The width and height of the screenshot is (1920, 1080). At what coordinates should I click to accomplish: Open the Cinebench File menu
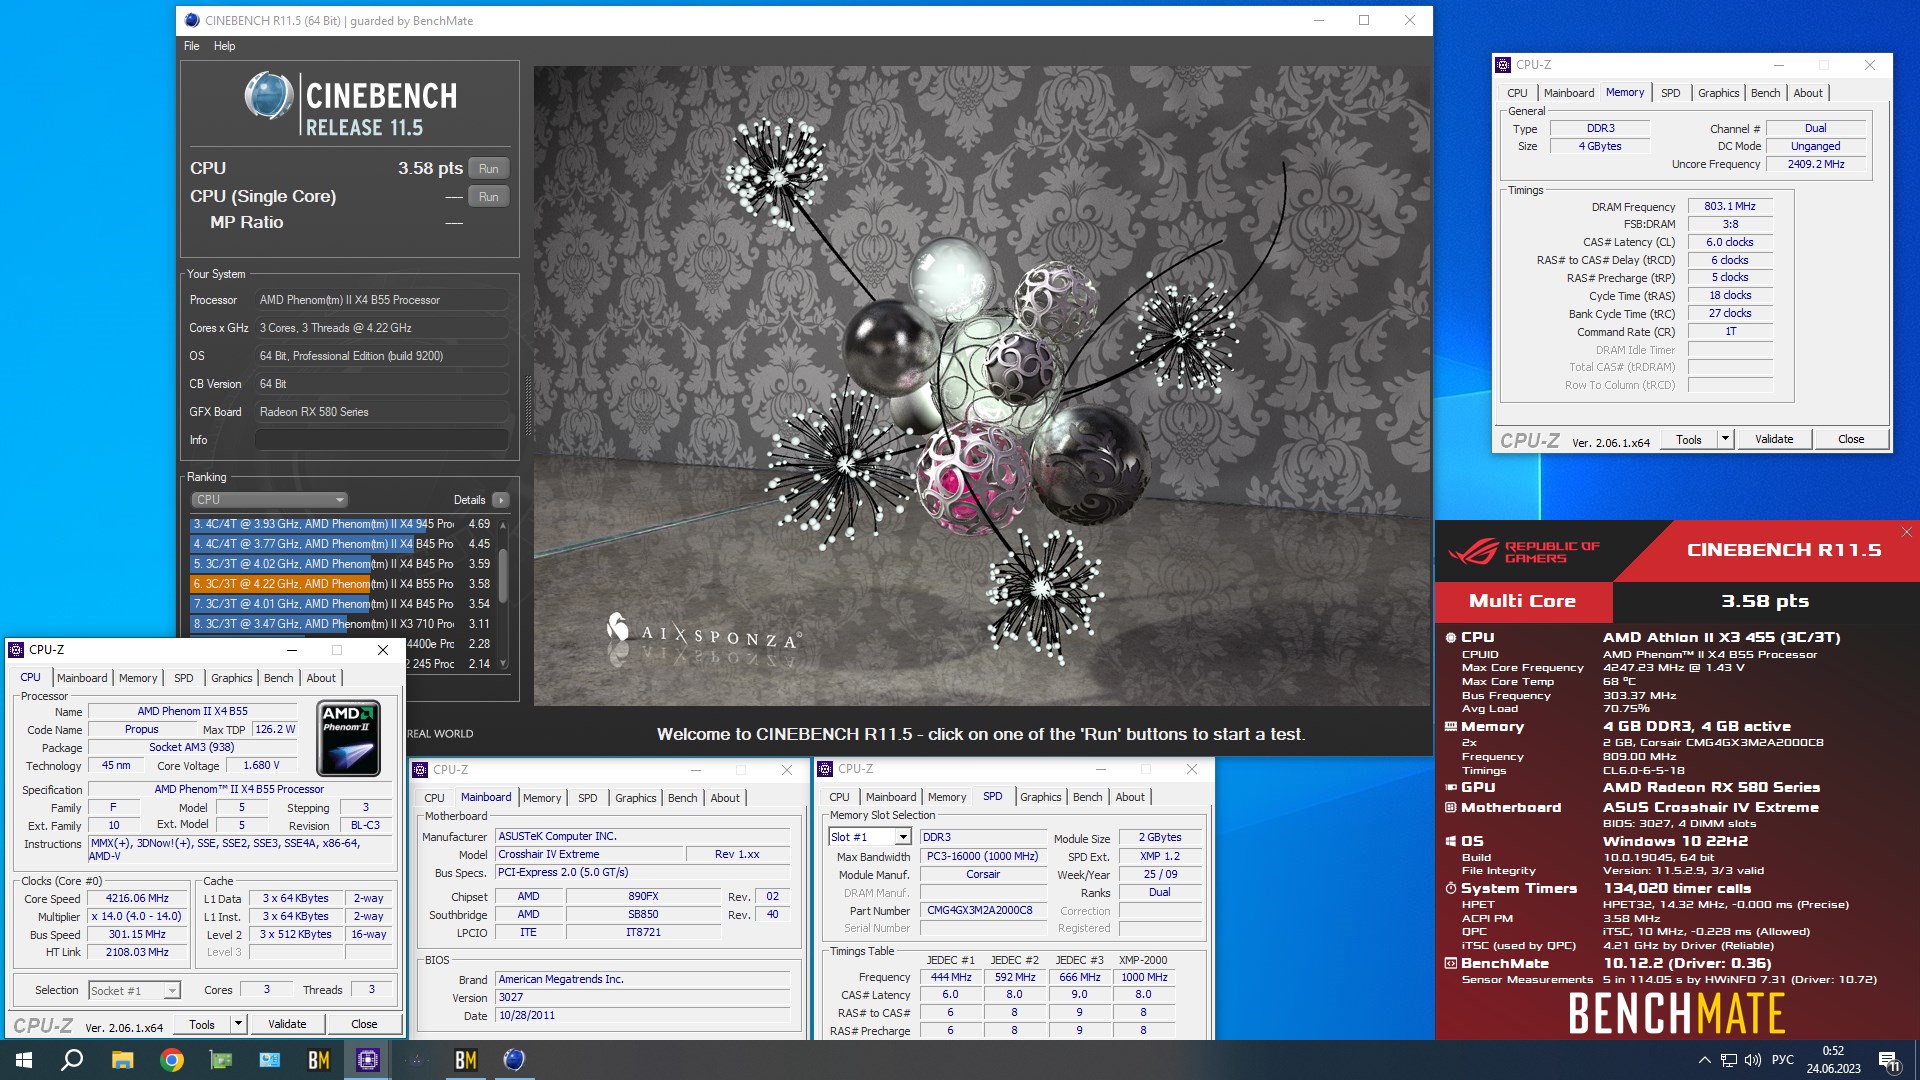[192, 46]
